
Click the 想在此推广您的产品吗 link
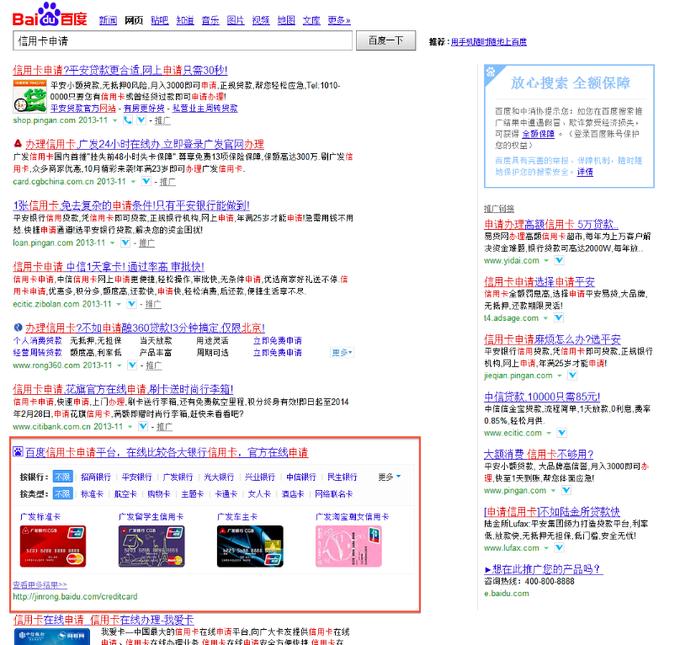pos(543,569)
